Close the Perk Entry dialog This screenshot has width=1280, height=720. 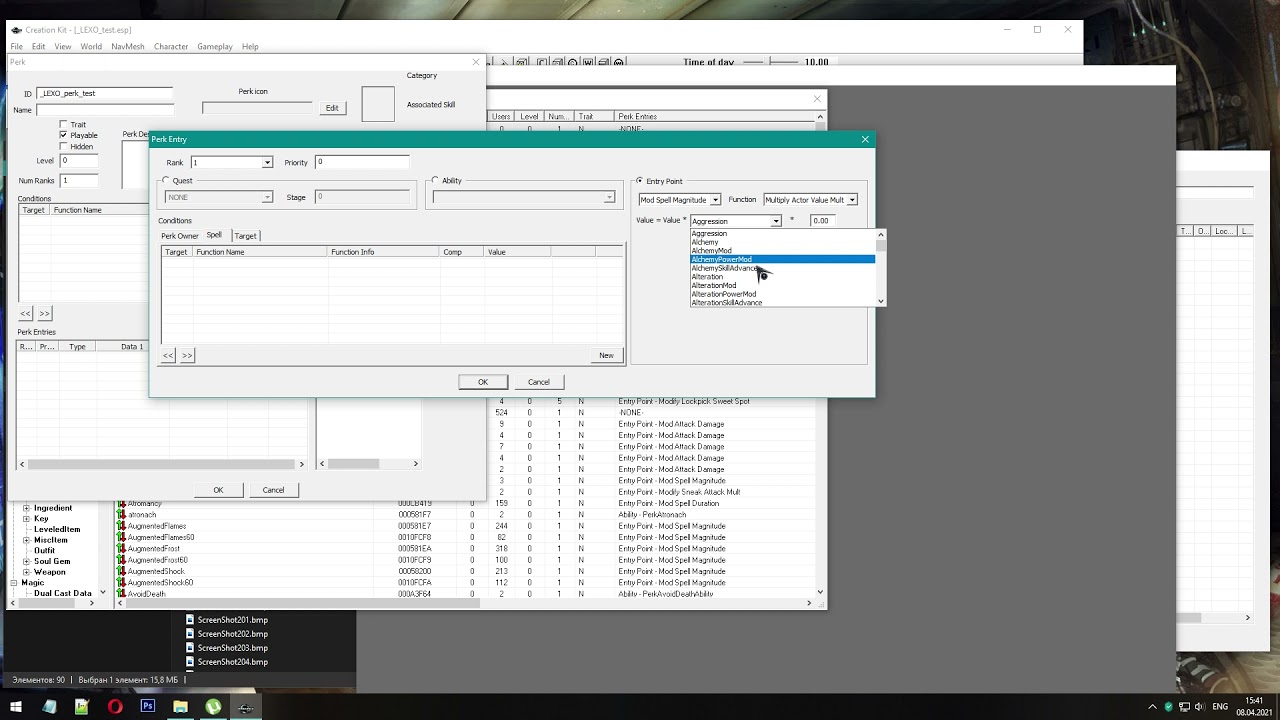coord(865,139)
